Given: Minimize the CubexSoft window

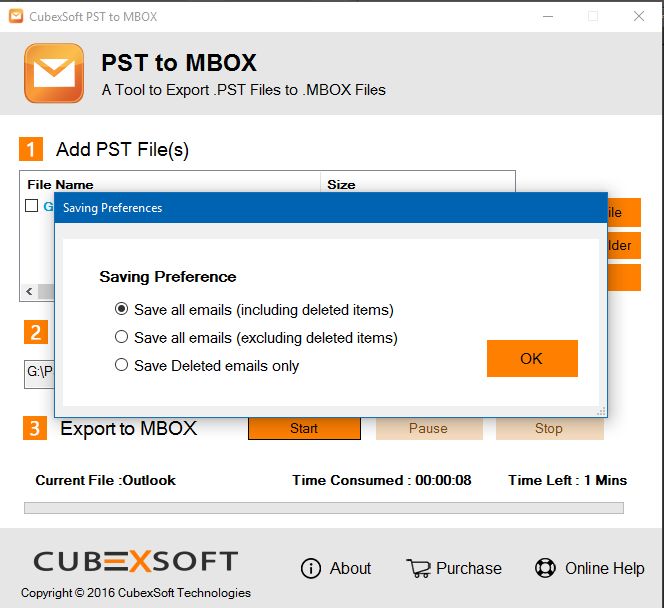Looking at the screenshot, I should coord(548,16).
